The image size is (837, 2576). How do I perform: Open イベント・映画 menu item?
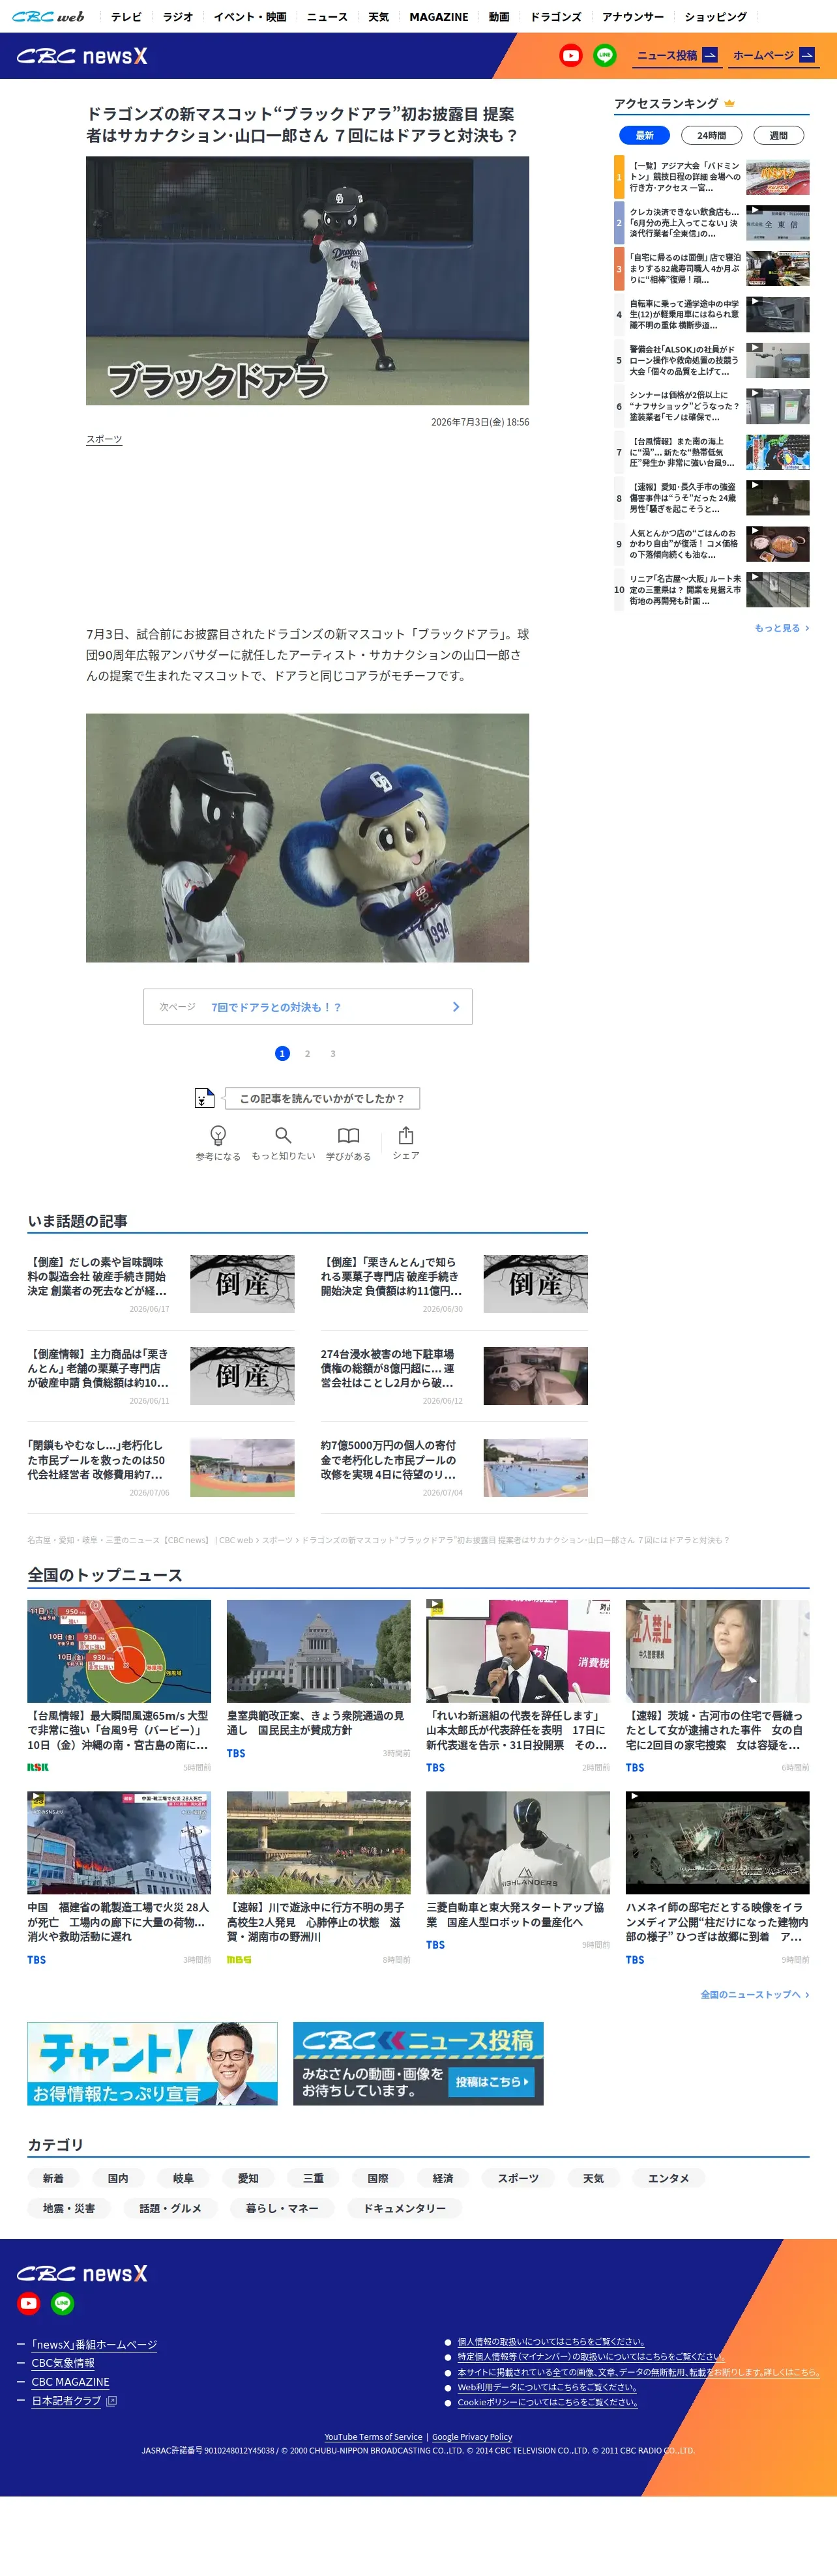pos(250,17)
